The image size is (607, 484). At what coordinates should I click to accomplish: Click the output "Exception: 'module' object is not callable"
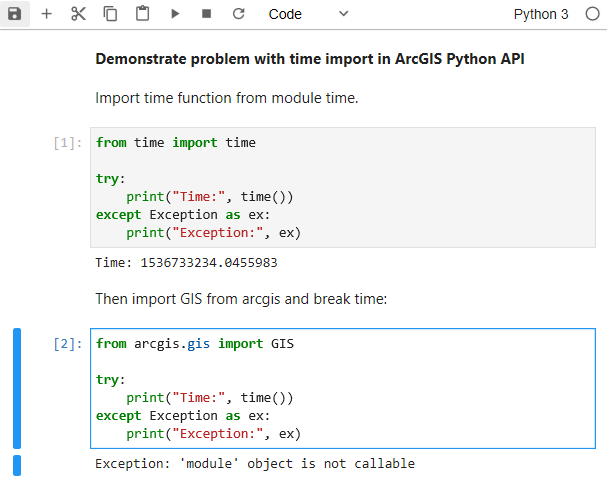click(x=255, y=464)
